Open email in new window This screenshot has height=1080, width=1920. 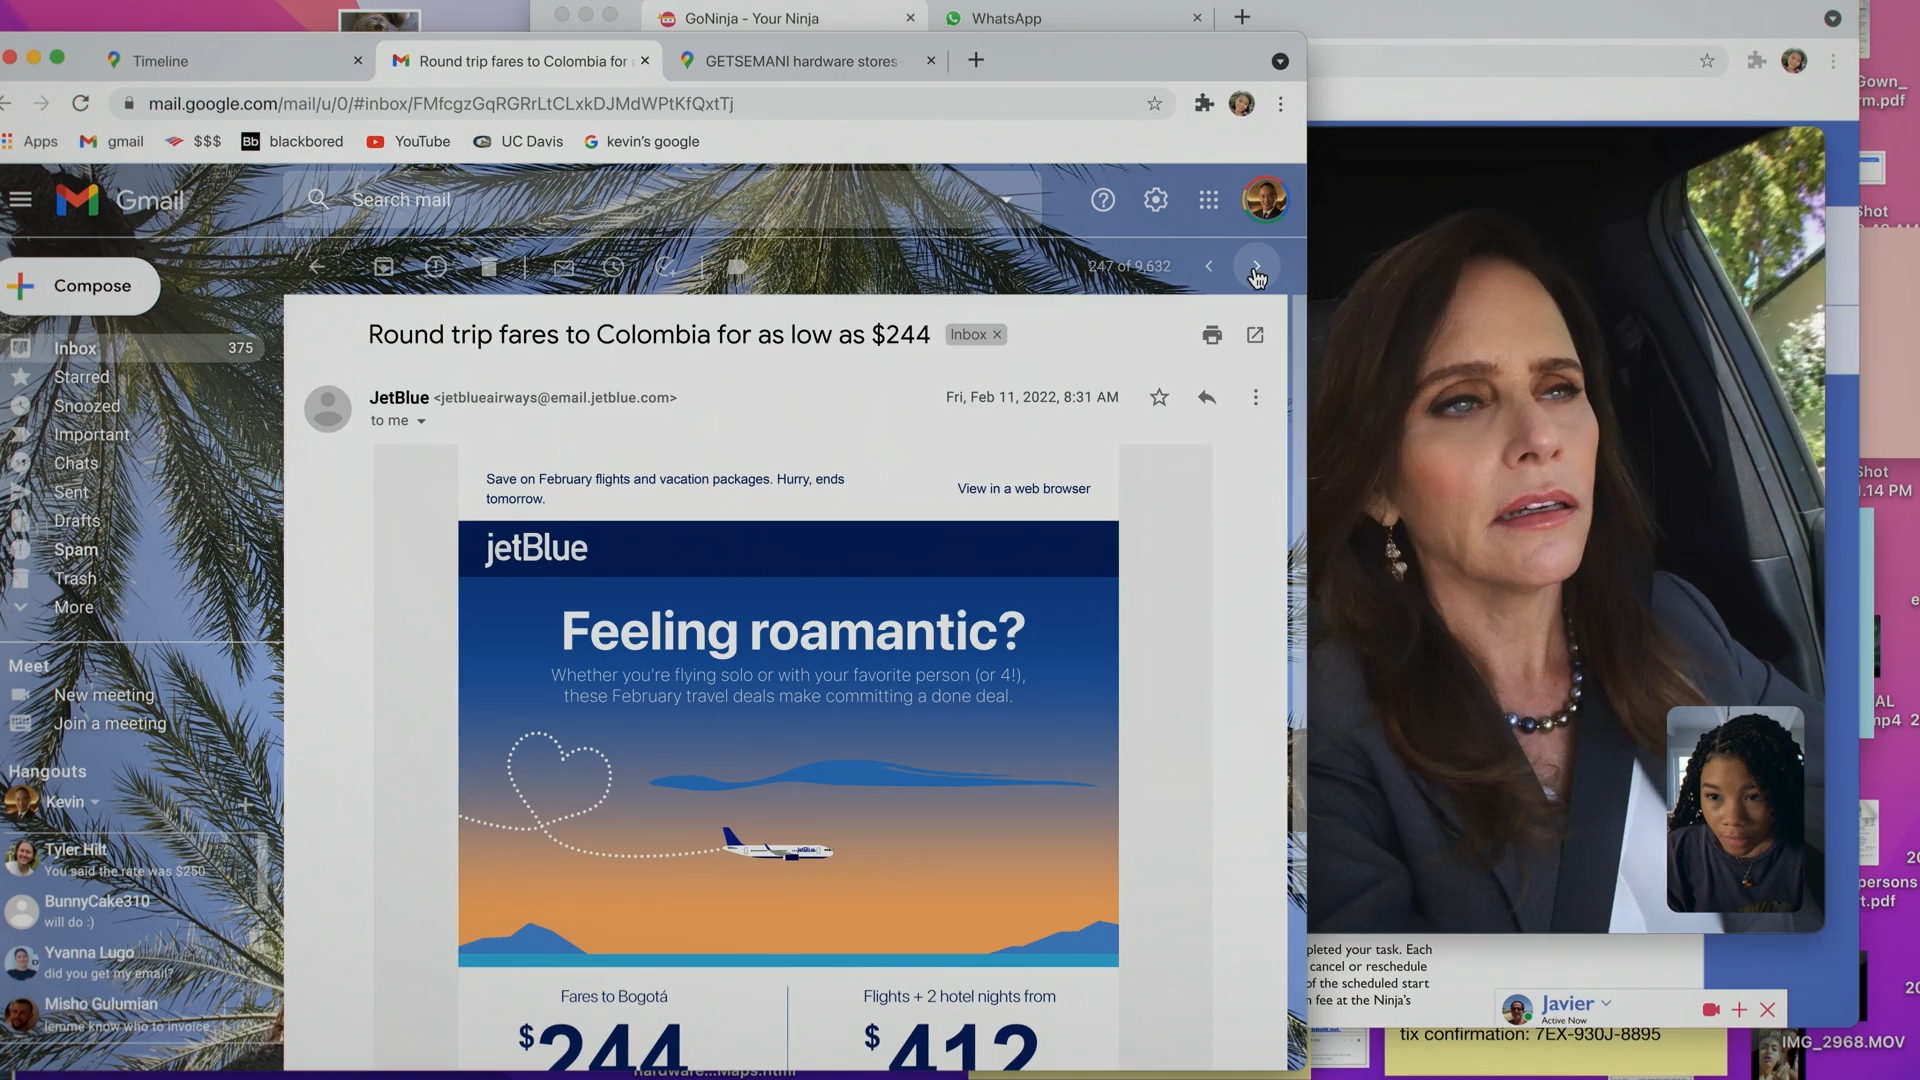[1255, 335]
